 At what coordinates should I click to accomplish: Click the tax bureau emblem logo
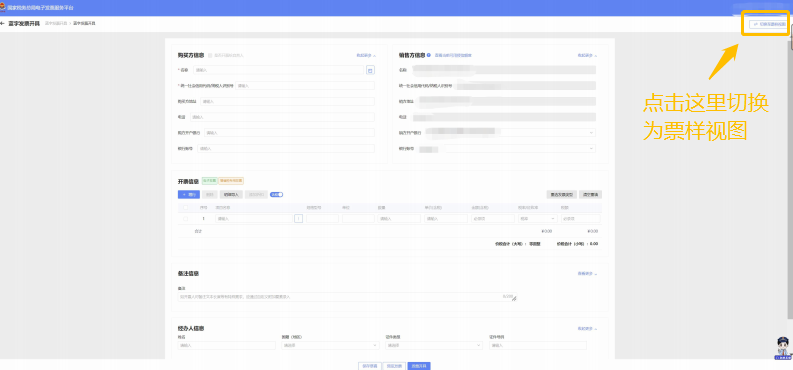[x=3, y=8]
